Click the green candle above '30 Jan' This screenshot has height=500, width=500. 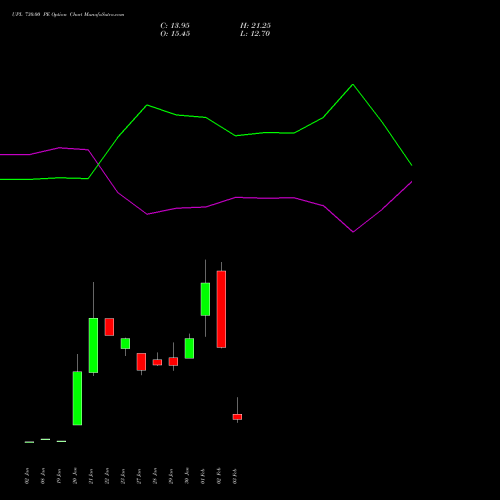(x=189, y=348)
